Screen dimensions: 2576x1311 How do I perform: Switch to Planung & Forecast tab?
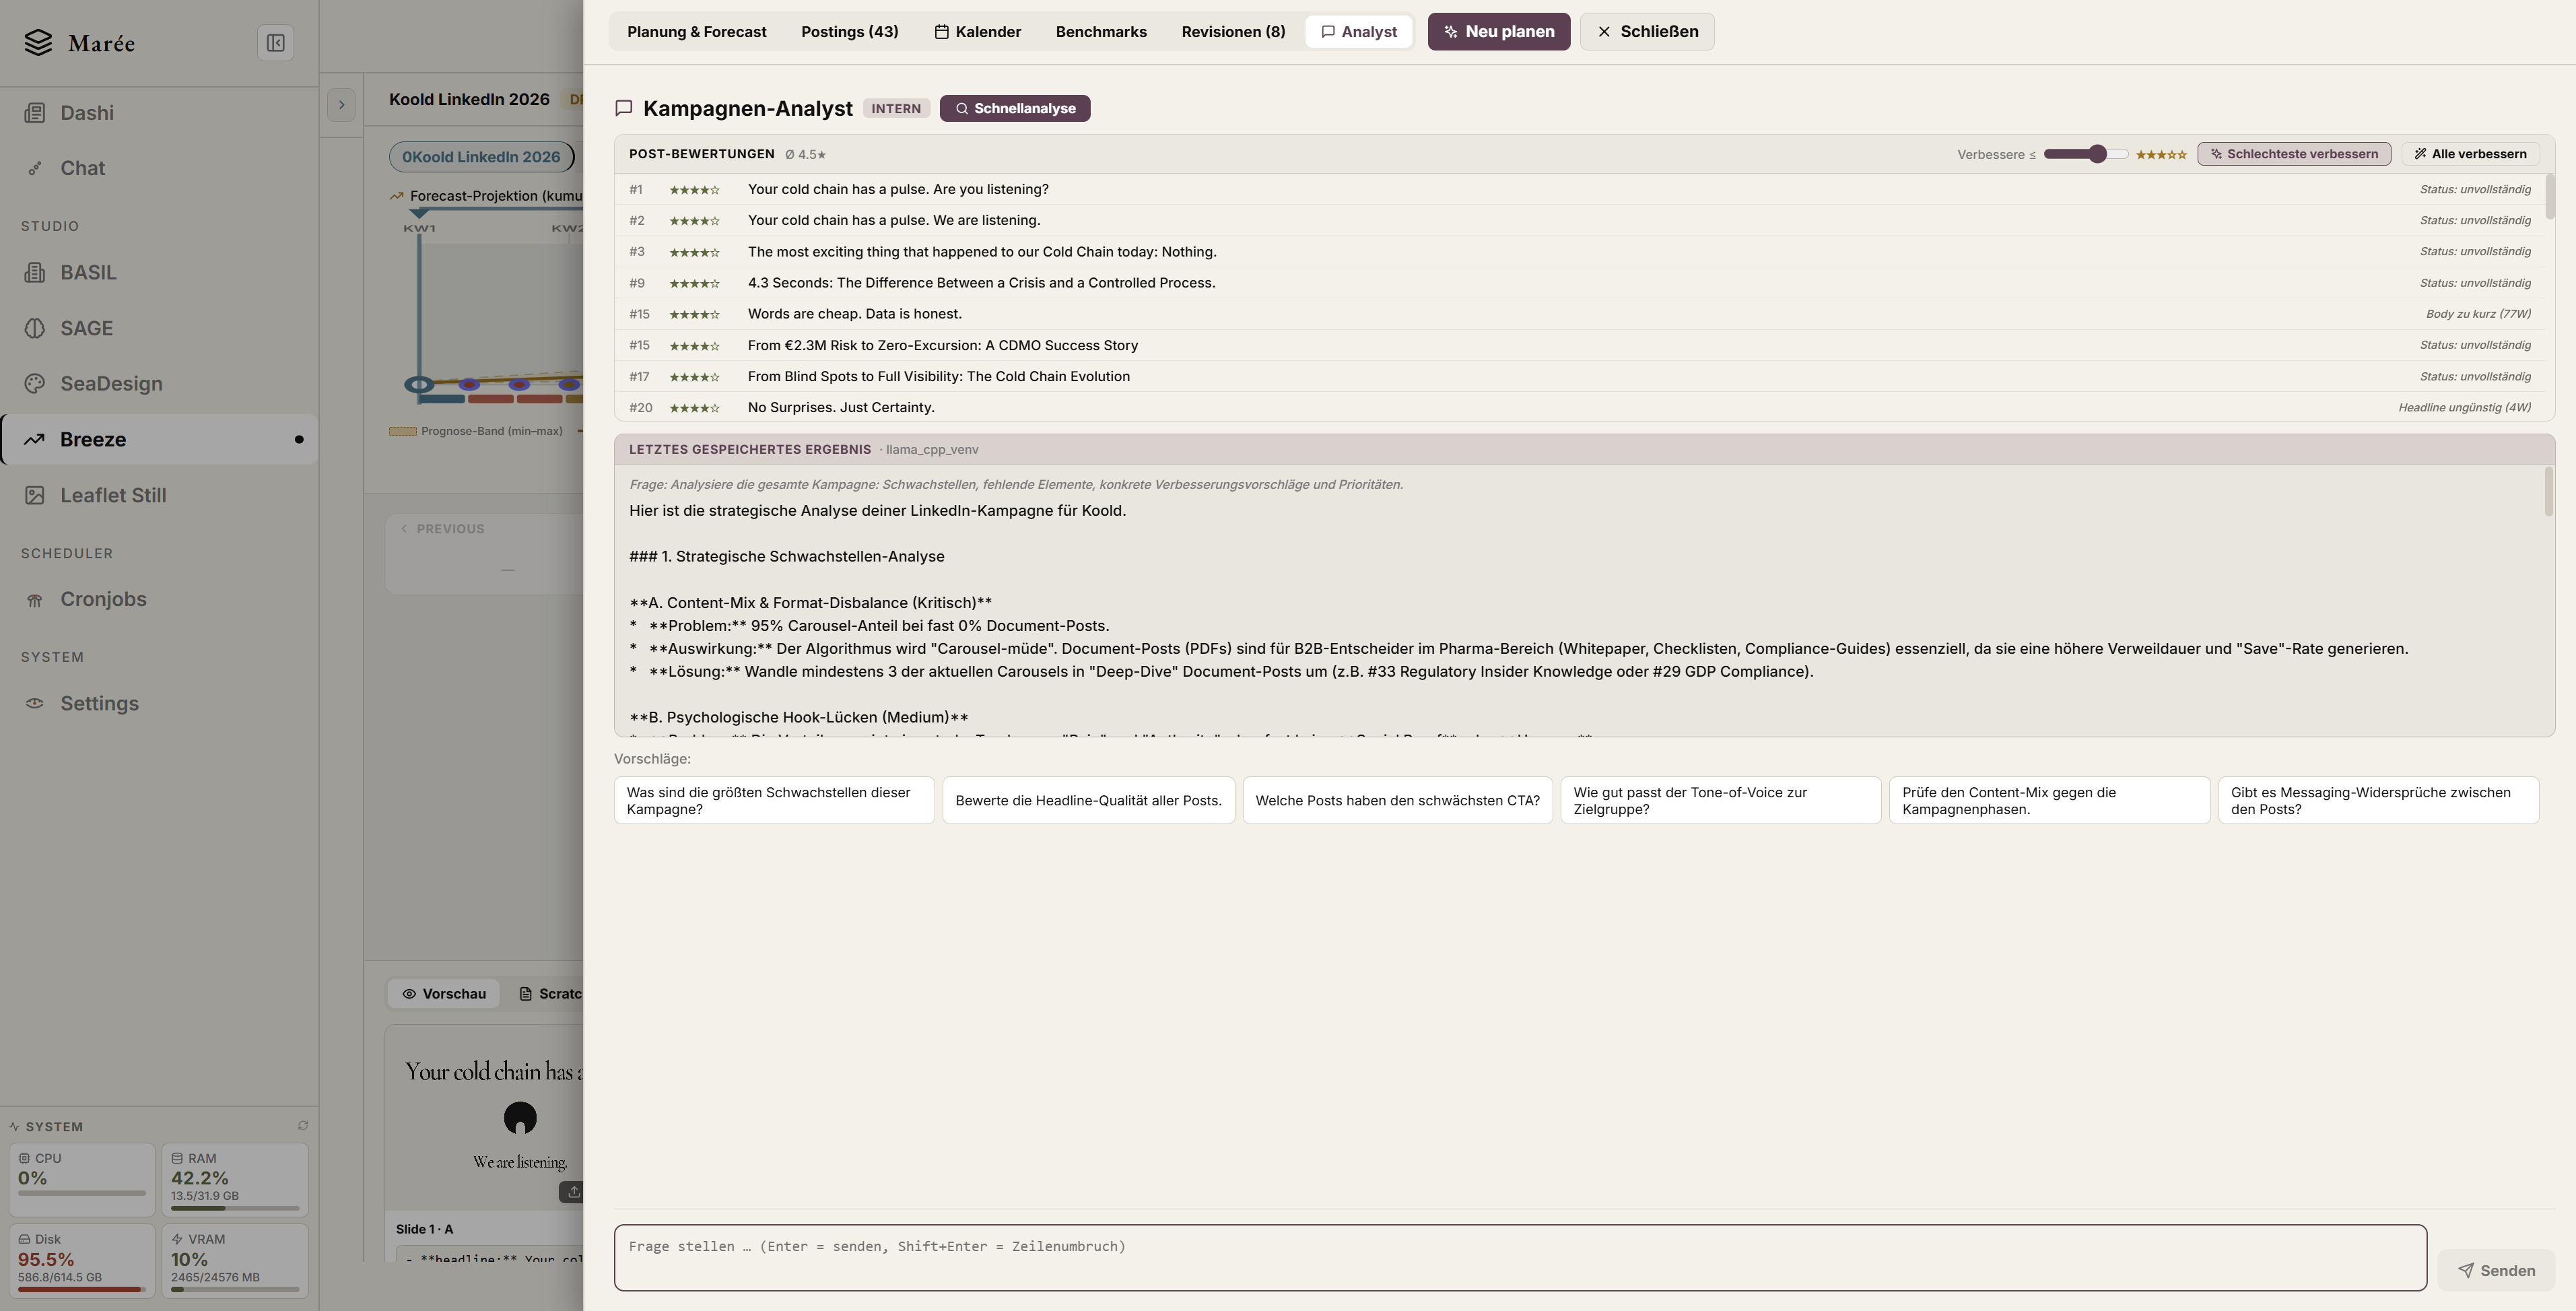click(x=697, y=32)
